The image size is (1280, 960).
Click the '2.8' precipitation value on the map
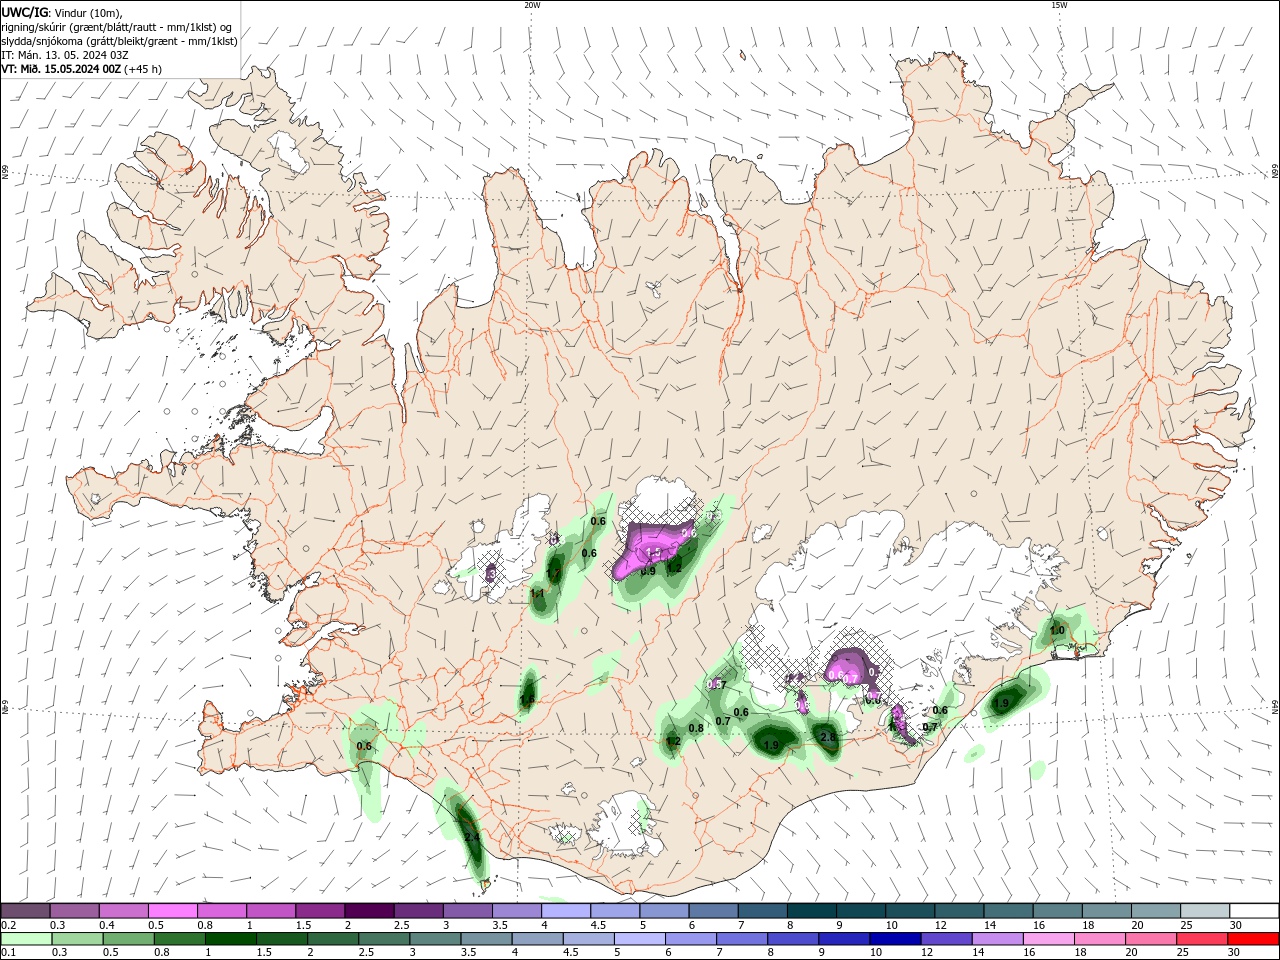click(828, 737)
